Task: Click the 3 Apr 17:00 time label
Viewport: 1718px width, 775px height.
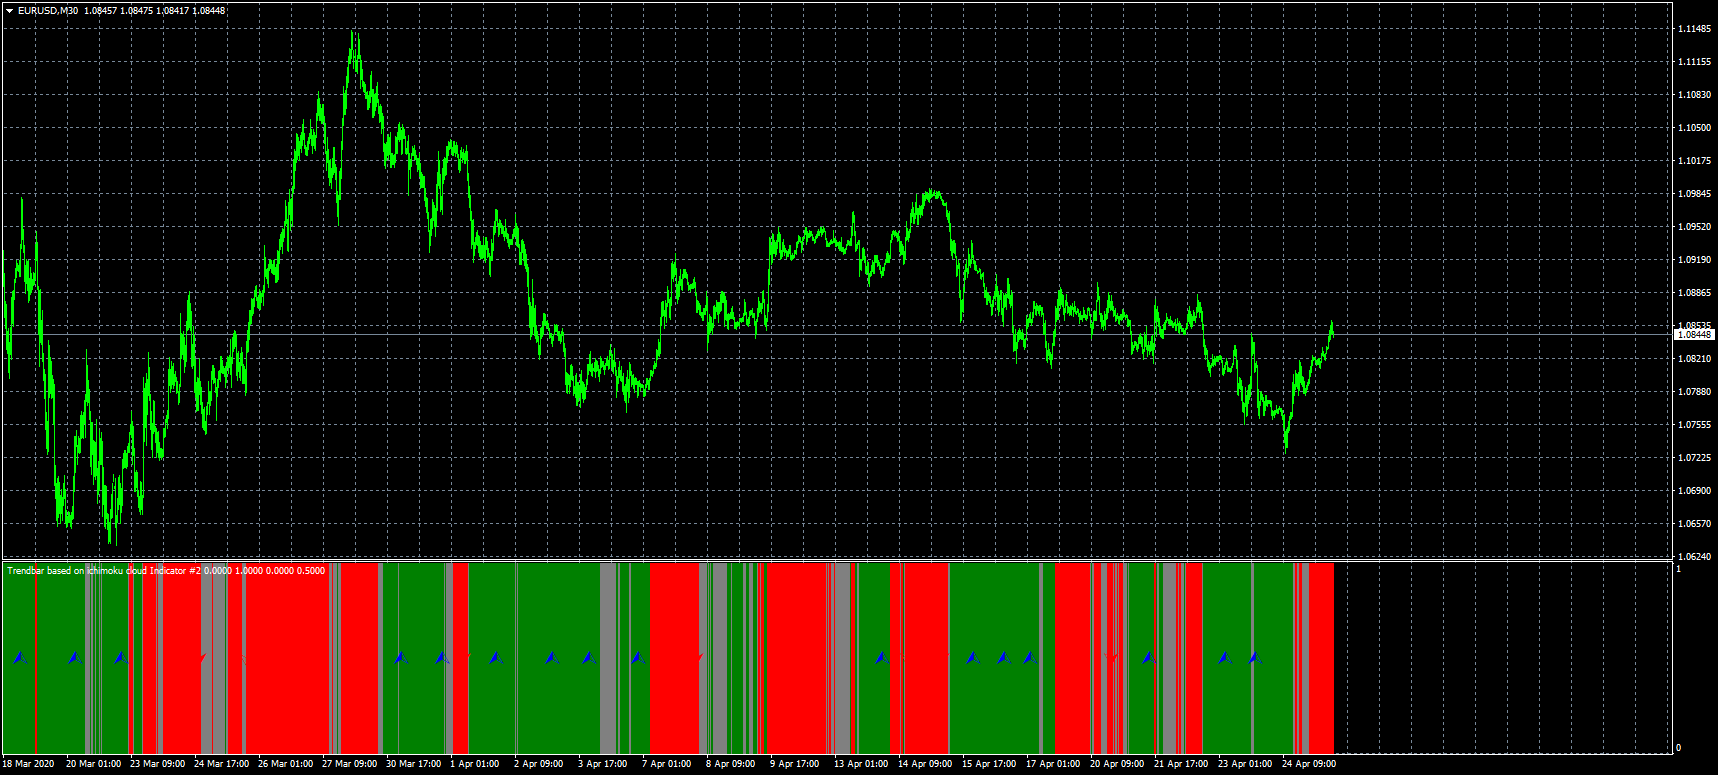Action: coord(603,764)
